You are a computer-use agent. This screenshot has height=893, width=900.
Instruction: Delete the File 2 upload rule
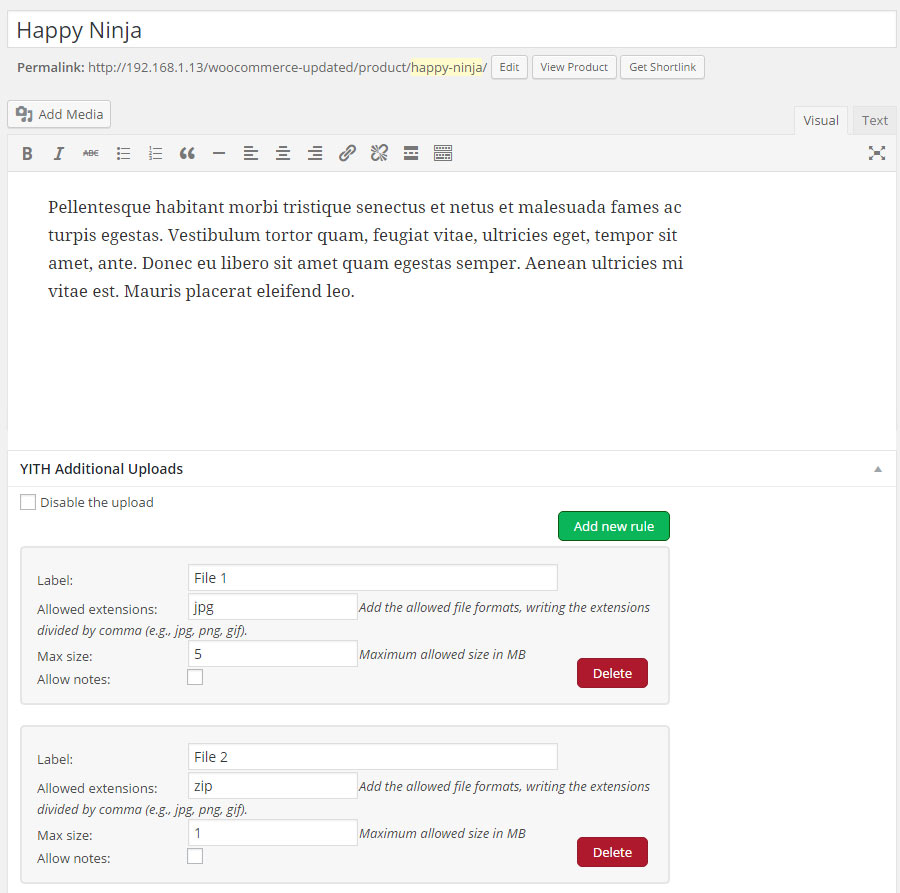click(x=612, y=852)
